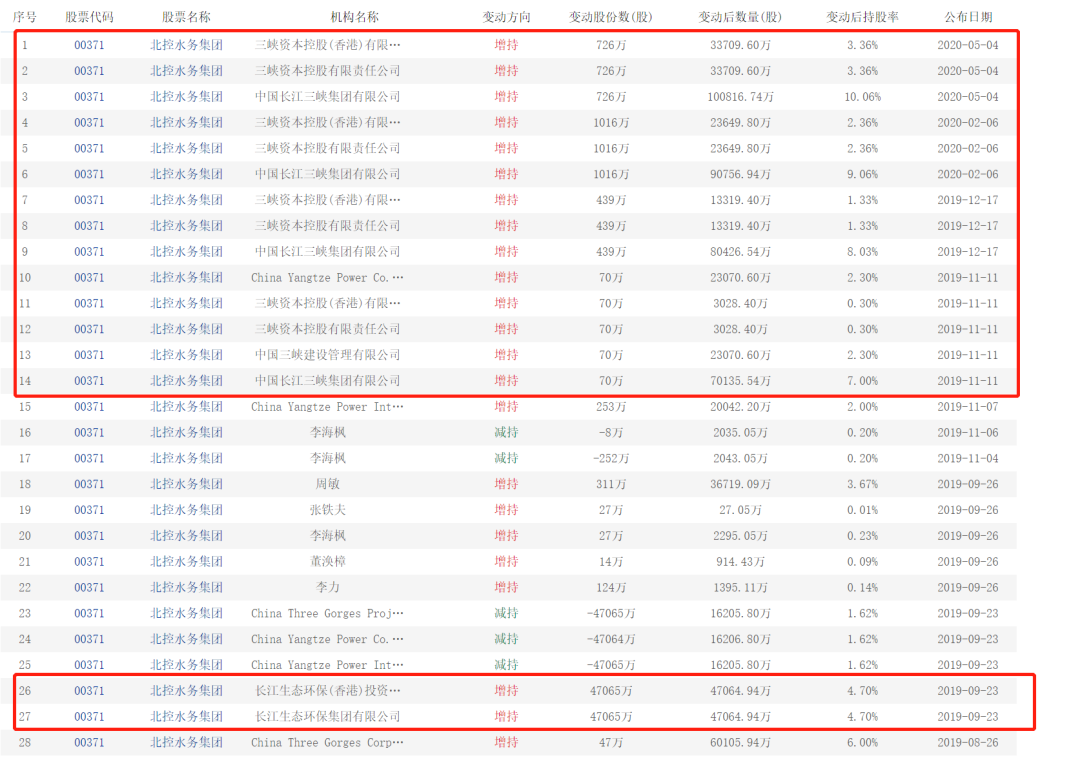Select China Three Gorges Corp in row 28

click(328, 743)
